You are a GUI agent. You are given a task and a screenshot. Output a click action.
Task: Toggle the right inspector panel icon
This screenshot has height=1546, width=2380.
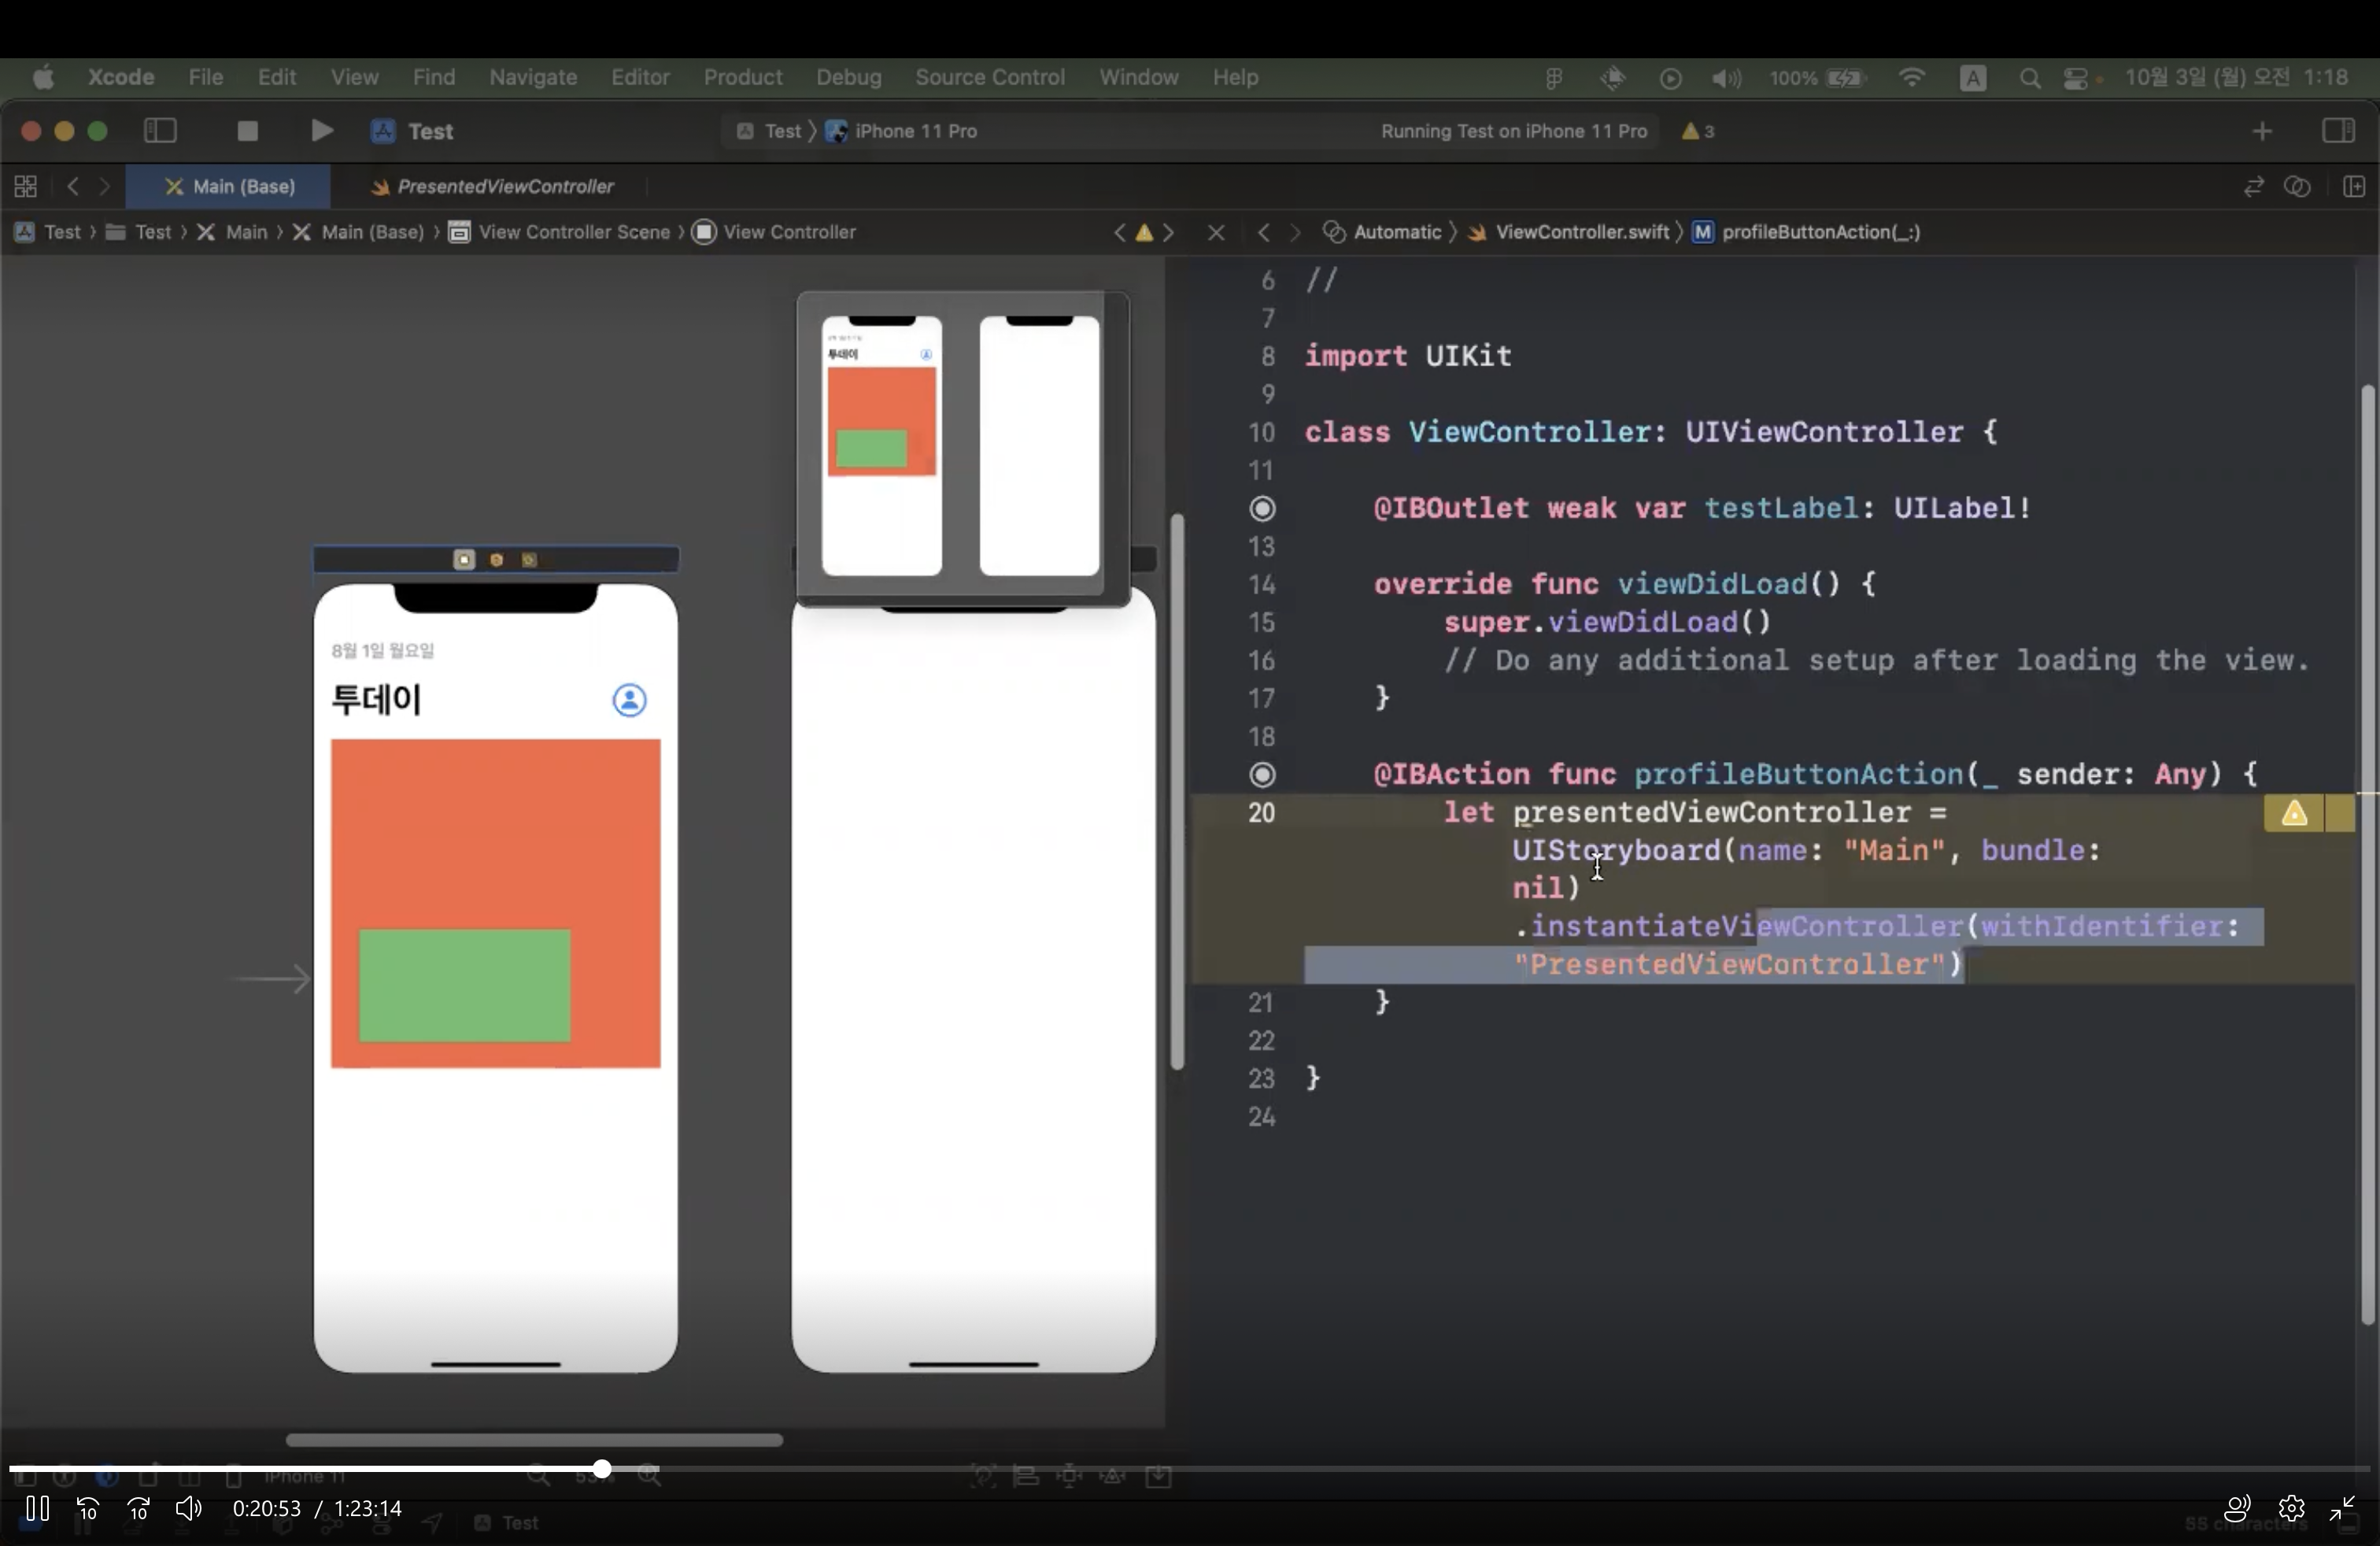coord(2338,131)
